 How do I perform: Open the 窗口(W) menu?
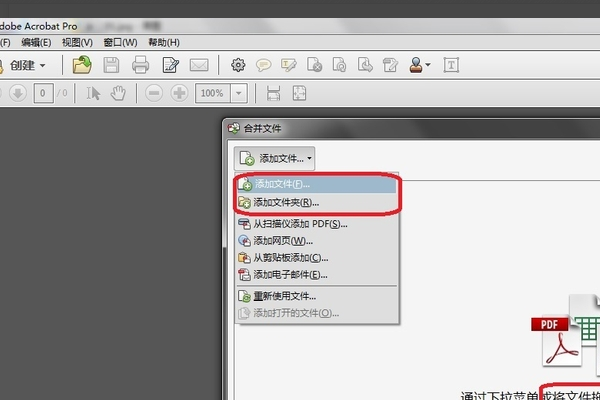click(x=120, y=42)
